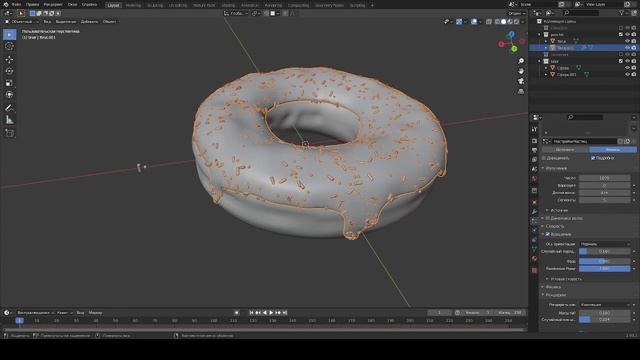Open the Edit menu in top bar
This screenshot has width=640, height=360.
33,4
